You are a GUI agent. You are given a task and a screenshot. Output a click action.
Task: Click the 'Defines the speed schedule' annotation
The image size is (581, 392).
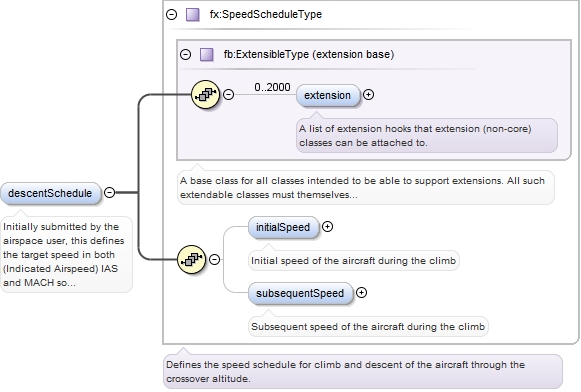tap(363, 372)
